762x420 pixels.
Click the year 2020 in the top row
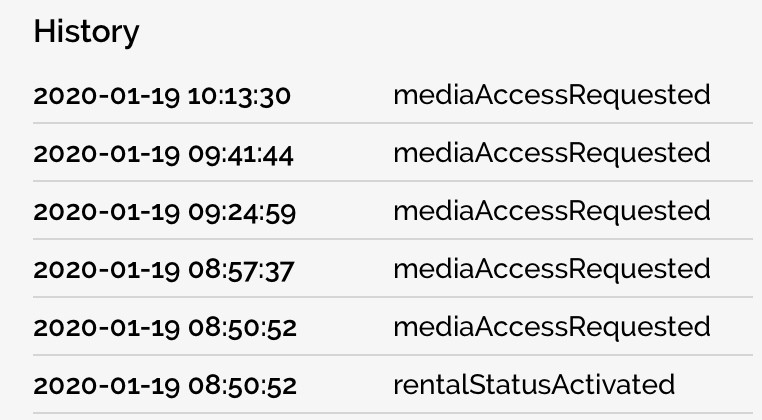(x=65, y=96)
